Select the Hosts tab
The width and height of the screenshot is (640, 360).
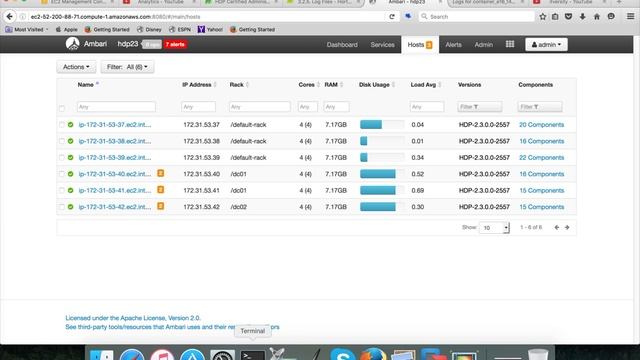point(420,44)
